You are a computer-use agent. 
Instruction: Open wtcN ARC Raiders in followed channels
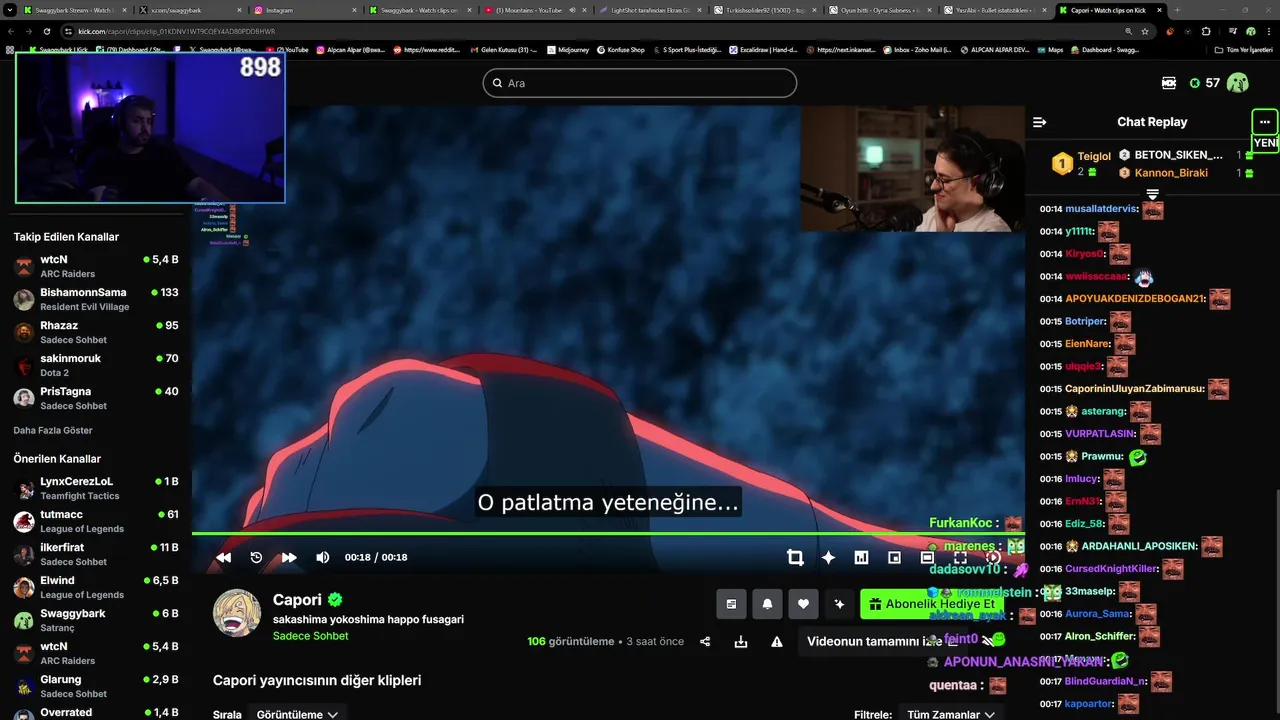pos(96,266)
